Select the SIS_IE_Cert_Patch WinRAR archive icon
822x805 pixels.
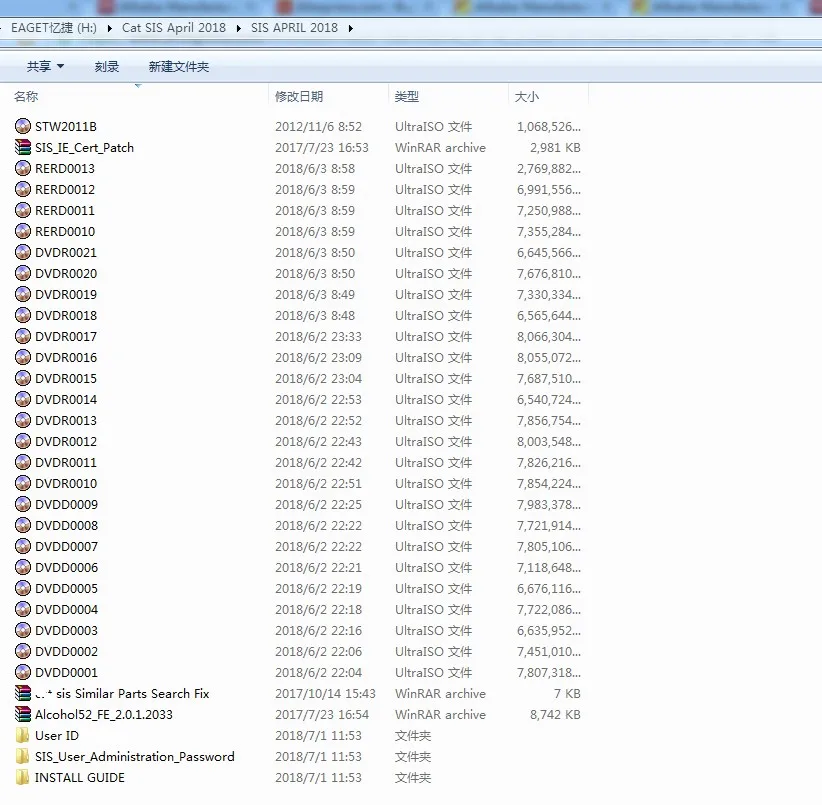(23, 147)
